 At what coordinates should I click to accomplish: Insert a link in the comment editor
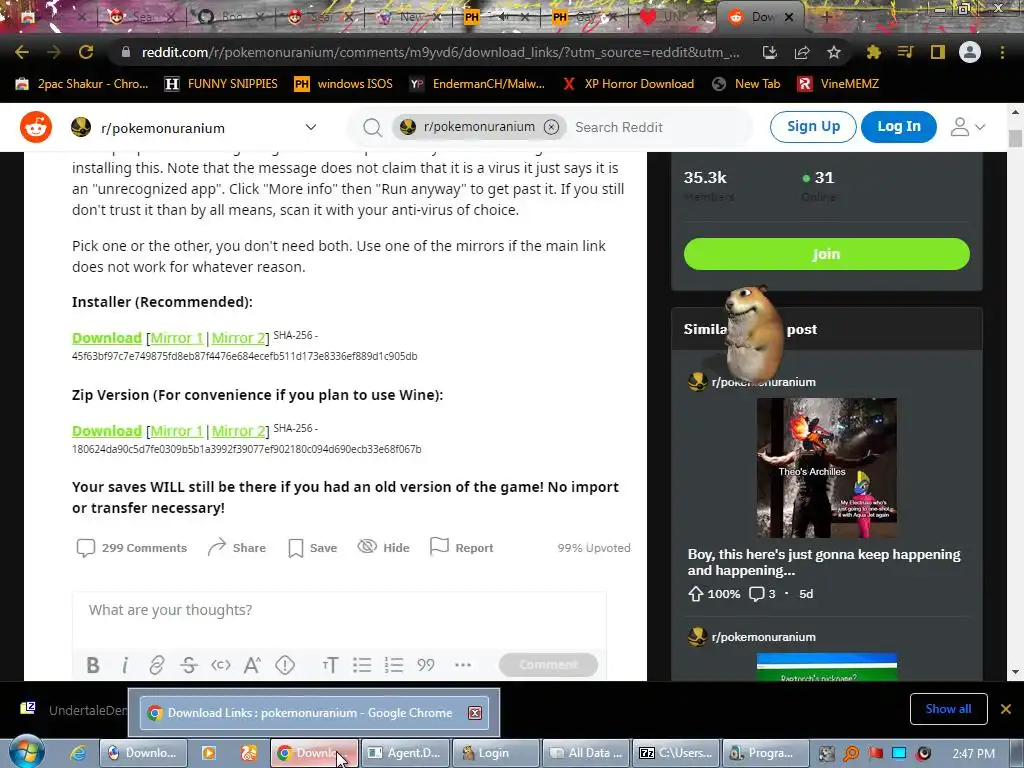click(x=157, y=665)
